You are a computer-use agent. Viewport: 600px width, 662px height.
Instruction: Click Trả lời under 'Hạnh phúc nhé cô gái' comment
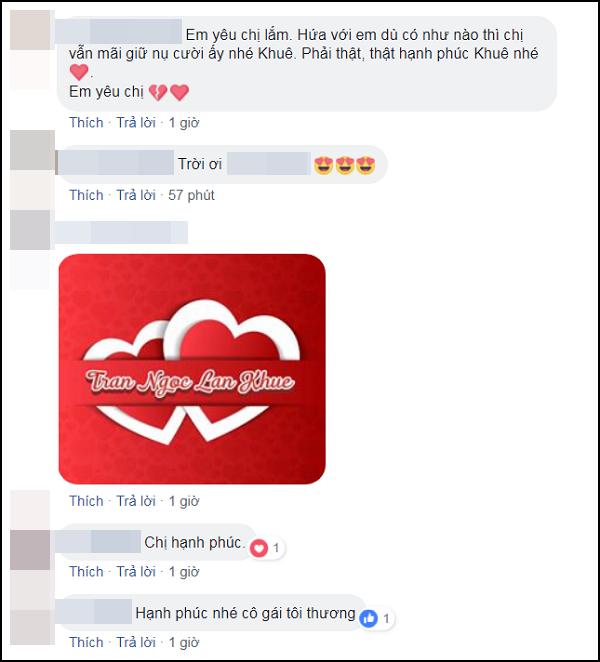tap(136, 642)
